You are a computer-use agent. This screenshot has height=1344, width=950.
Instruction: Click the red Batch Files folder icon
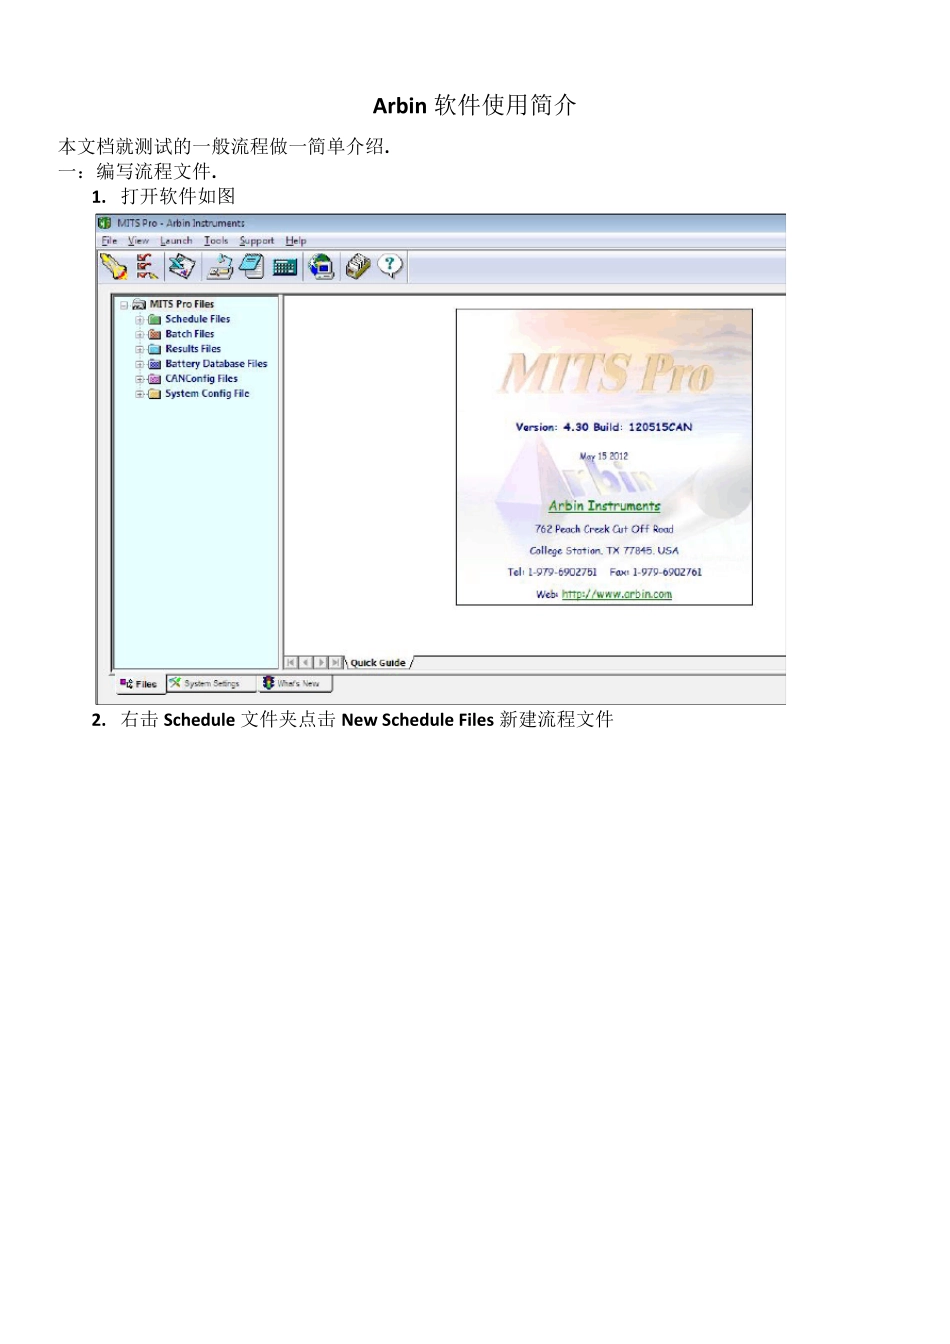click(155, 334)
